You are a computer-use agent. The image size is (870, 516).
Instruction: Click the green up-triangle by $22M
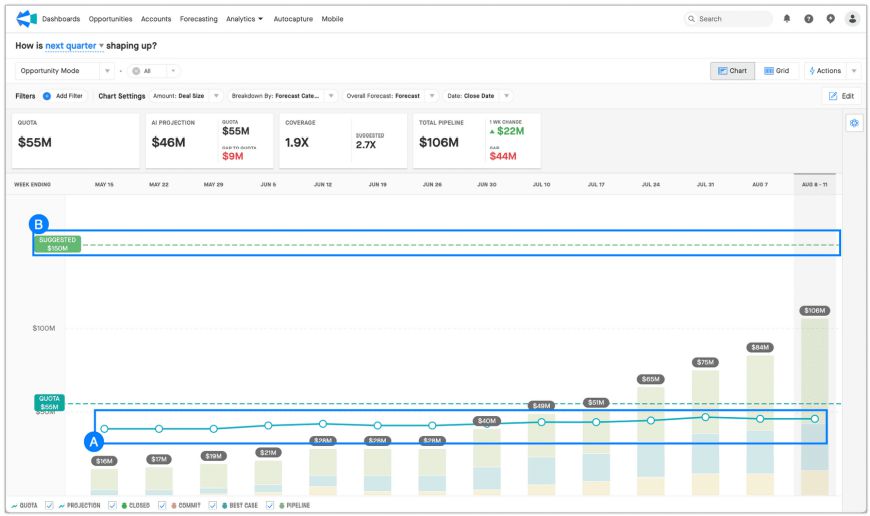tap(492, 132)
